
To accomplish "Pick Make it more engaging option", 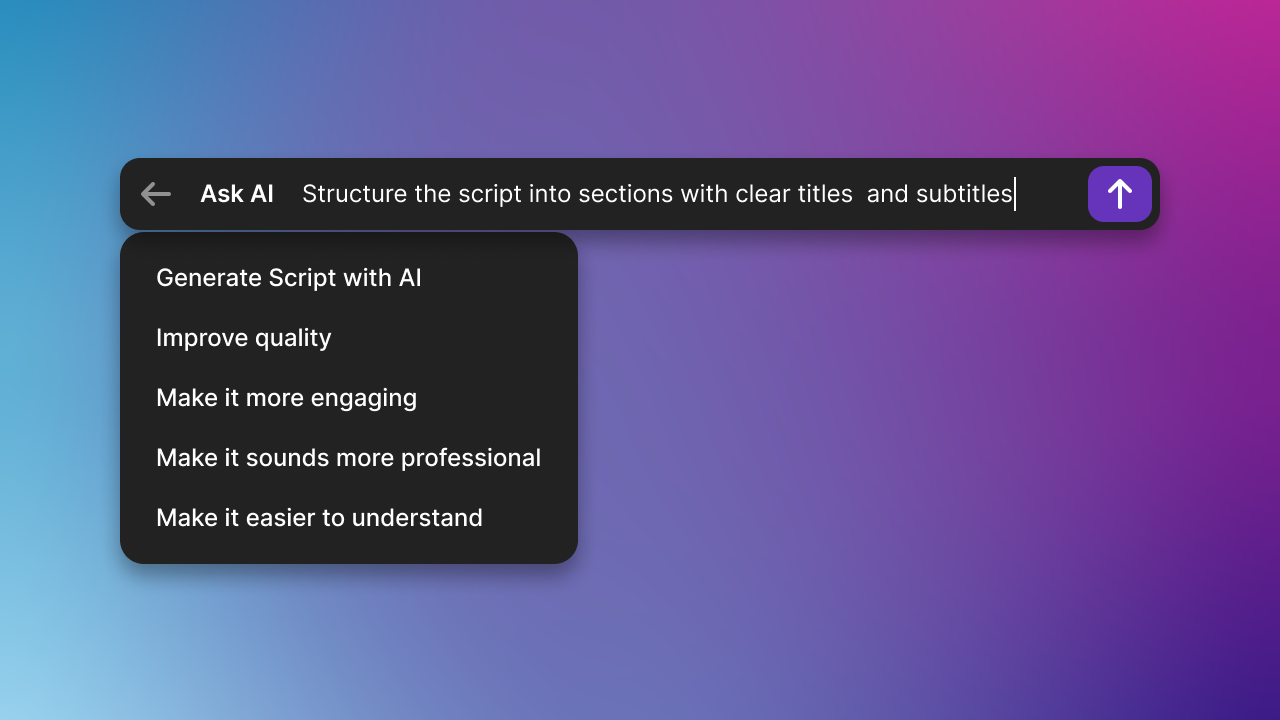I will click(286, 397).
